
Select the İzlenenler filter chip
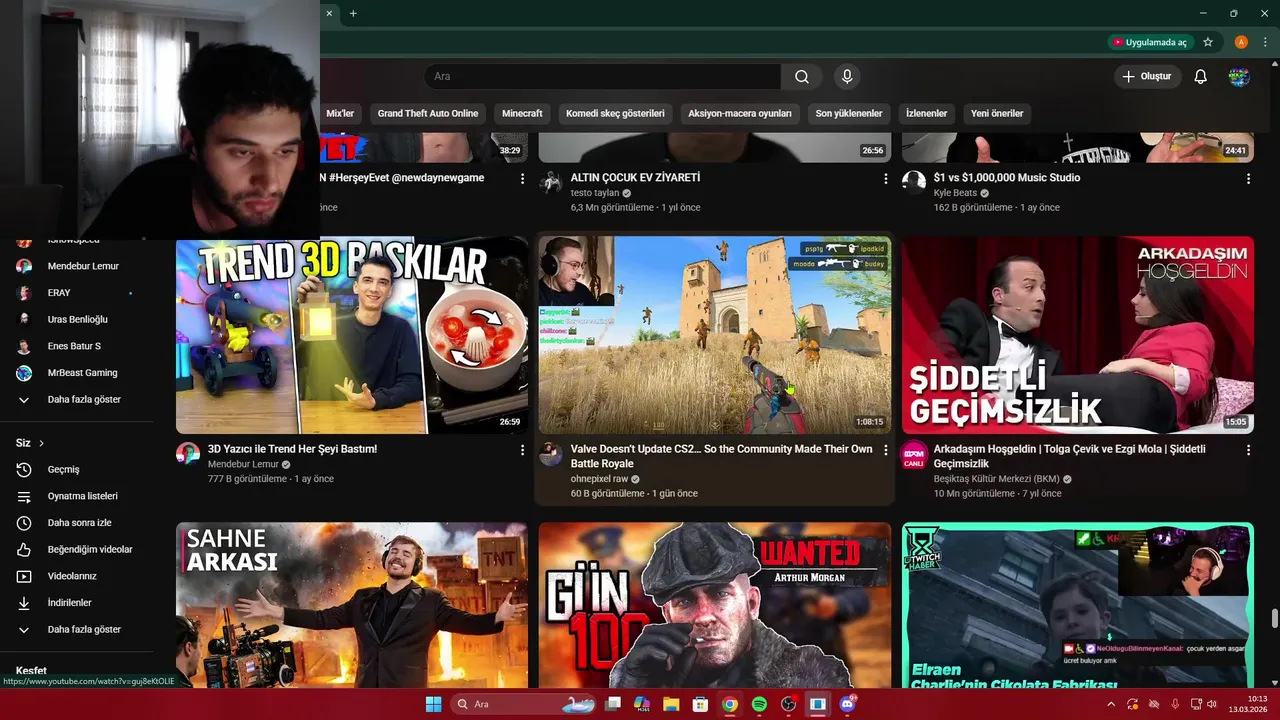[926, 113]
